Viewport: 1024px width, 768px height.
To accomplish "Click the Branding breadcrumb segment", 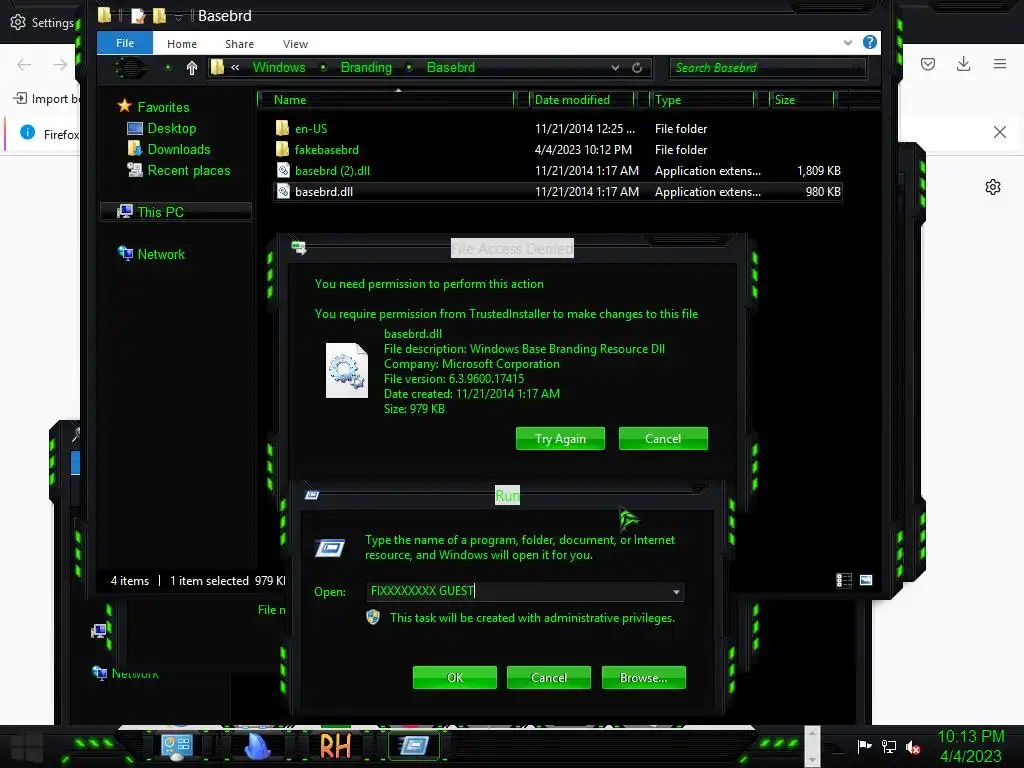I will click(366, 67).
